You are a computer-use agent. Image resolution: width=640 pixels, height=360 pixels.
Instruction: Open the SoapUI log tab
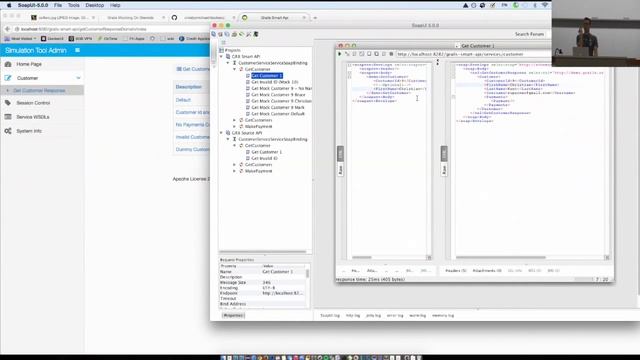click(x=330, y=316)
